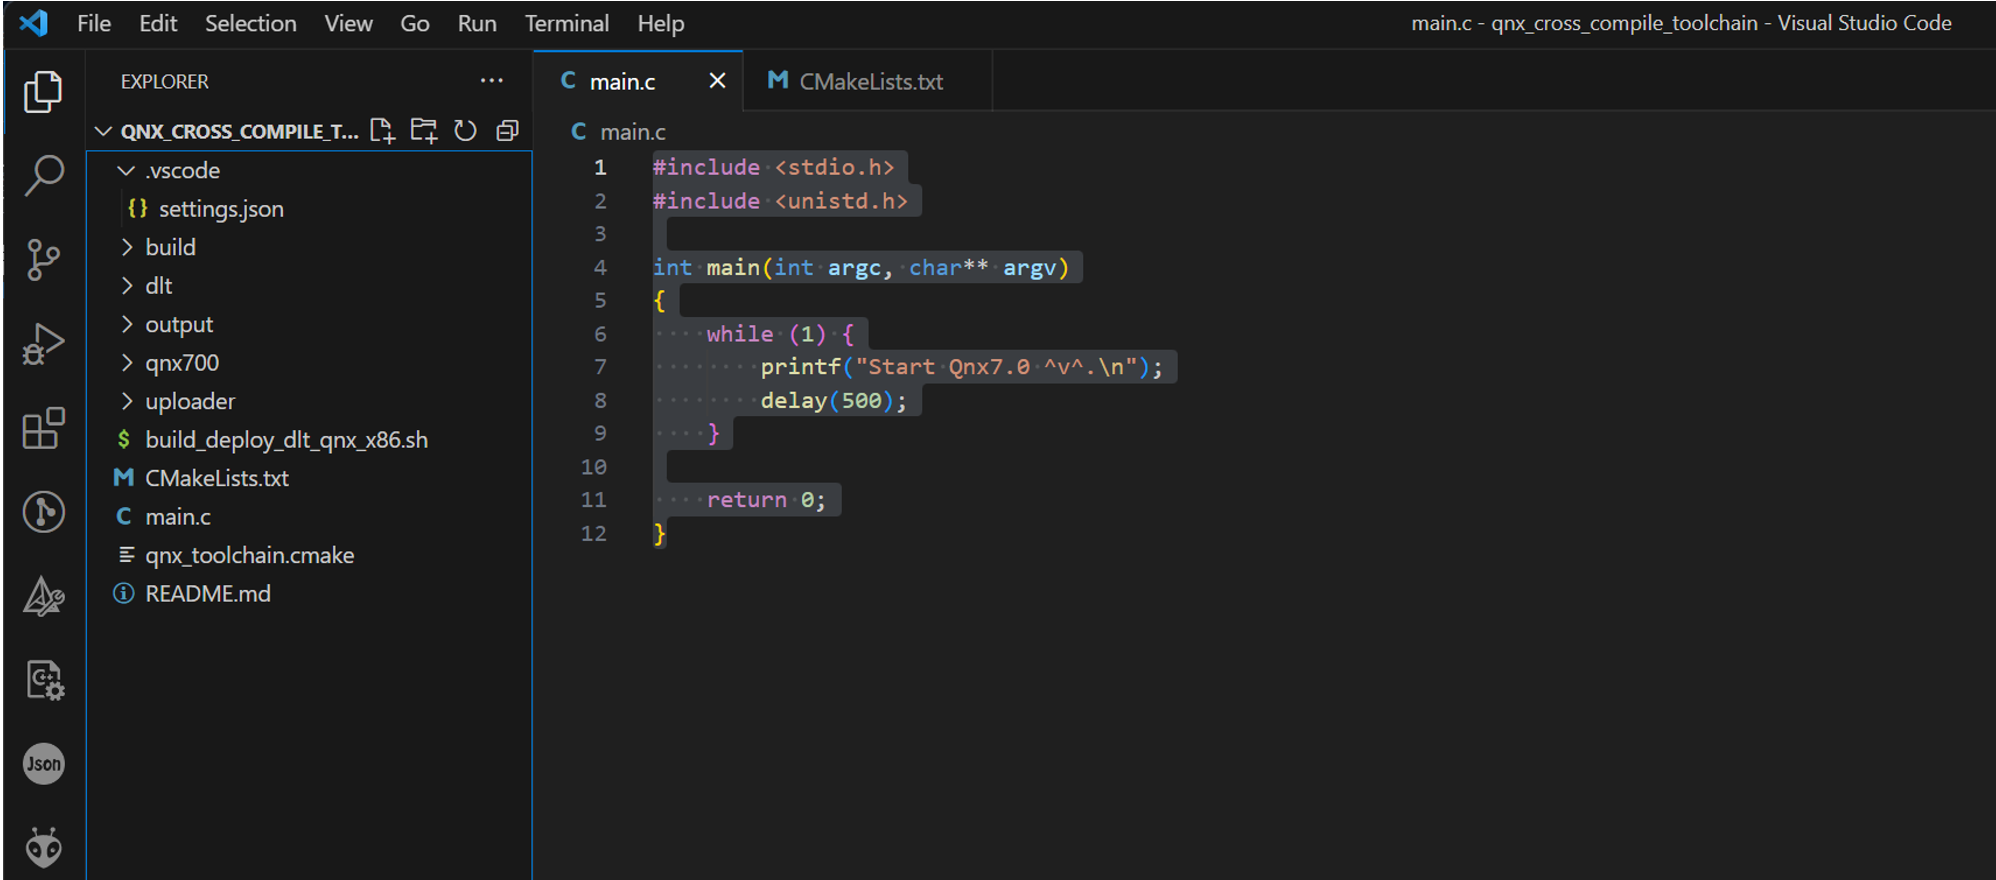This screenshot has width=1996, height=880.
Task: Create a new folder in Explorer
Action: [x=424, y=131]
